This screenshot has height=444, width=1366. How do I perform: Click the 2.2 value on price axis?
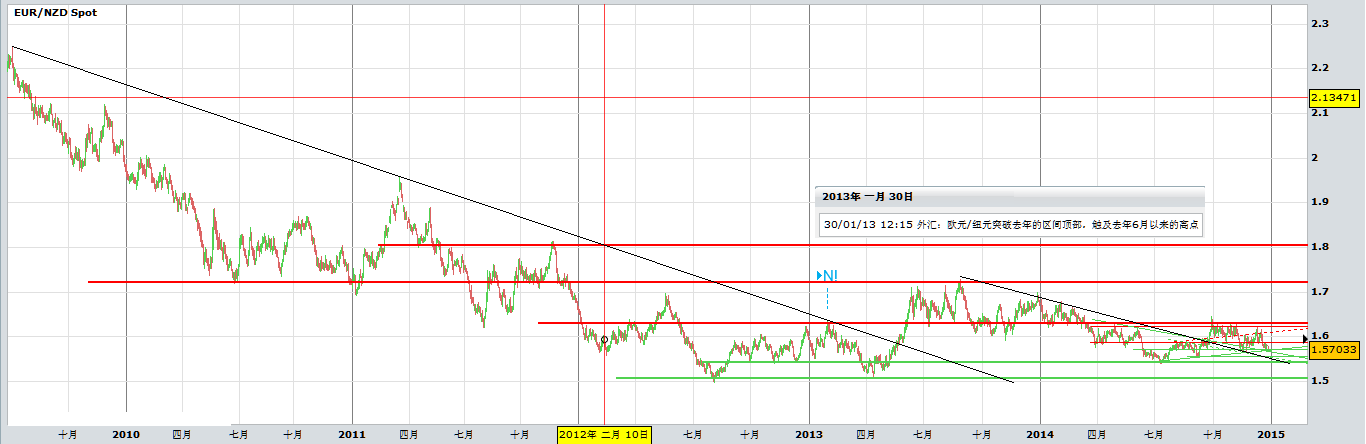(1319, 68)
